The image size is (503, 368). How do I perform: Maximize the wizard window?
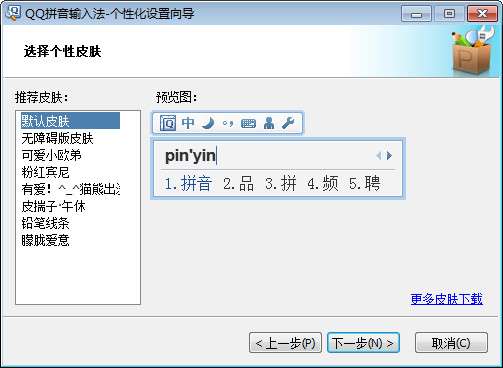point(449,14)
